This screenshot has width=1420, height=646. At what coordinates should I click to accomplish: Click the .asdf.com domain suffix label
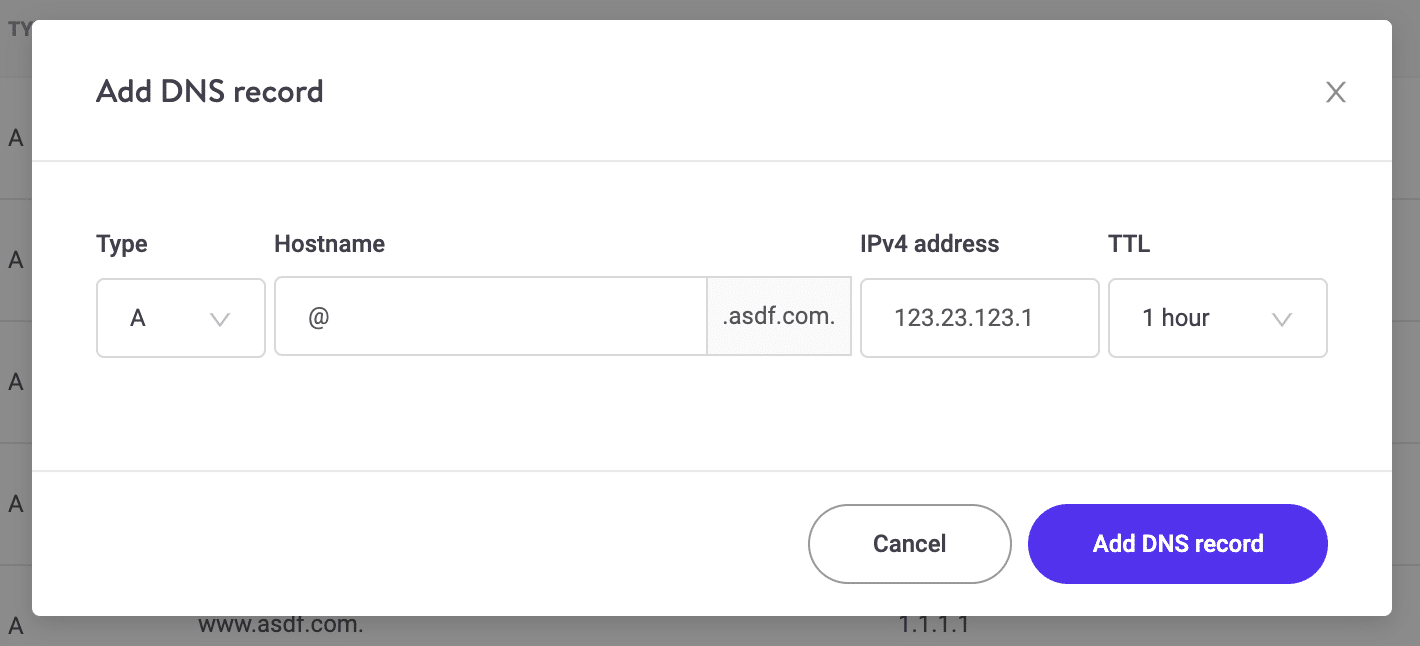tap(778, 316)
